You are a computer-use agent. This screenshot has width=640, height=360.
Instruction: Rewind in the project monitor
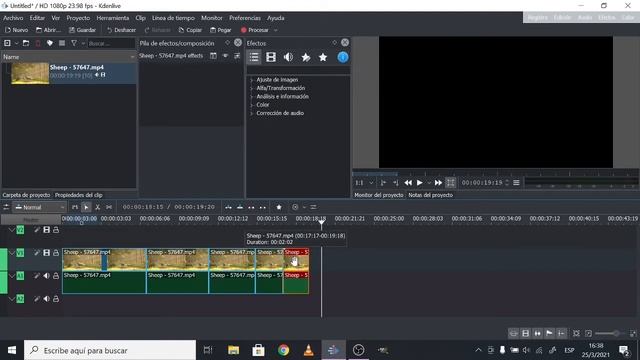tap(408, 183)
